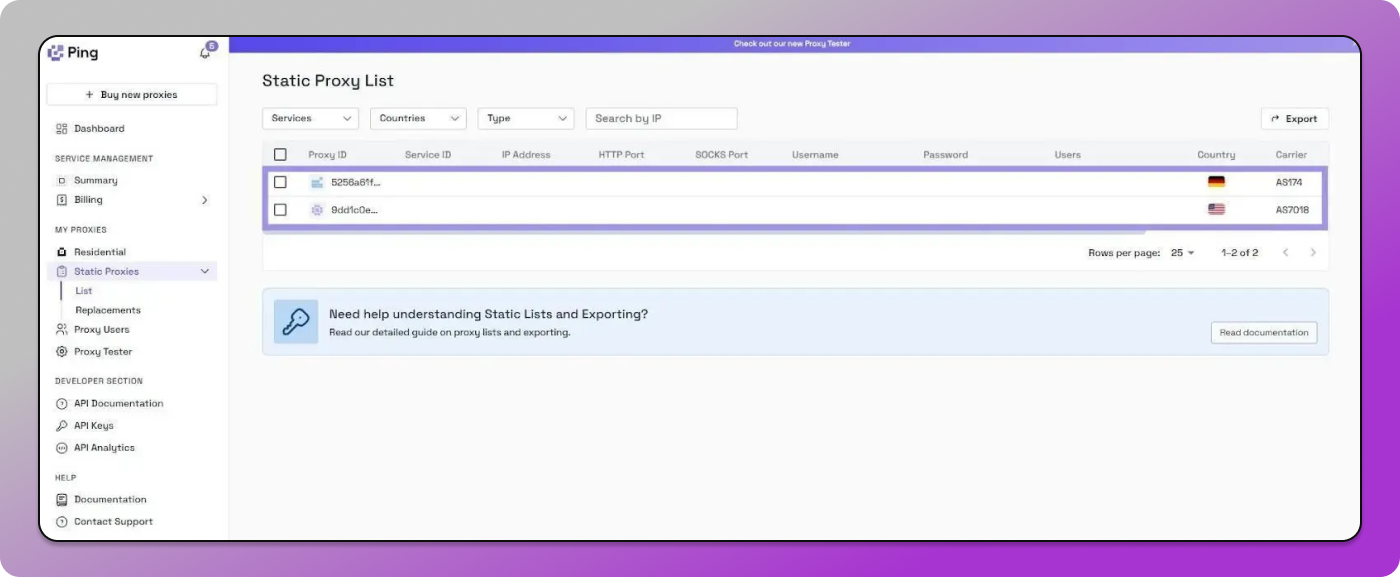Click the Germany flag icon
1400x577 pixels.
pos(1216,182)
